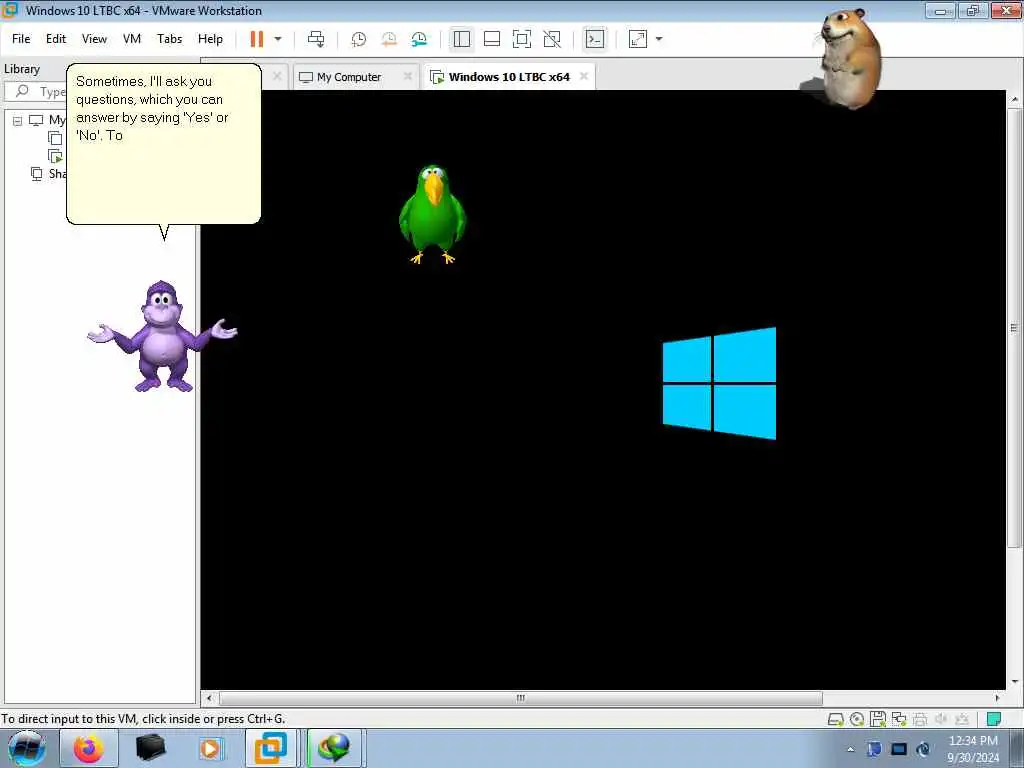Click the USB device status icon
This screenshot has width=1024, height=768.
962,720
